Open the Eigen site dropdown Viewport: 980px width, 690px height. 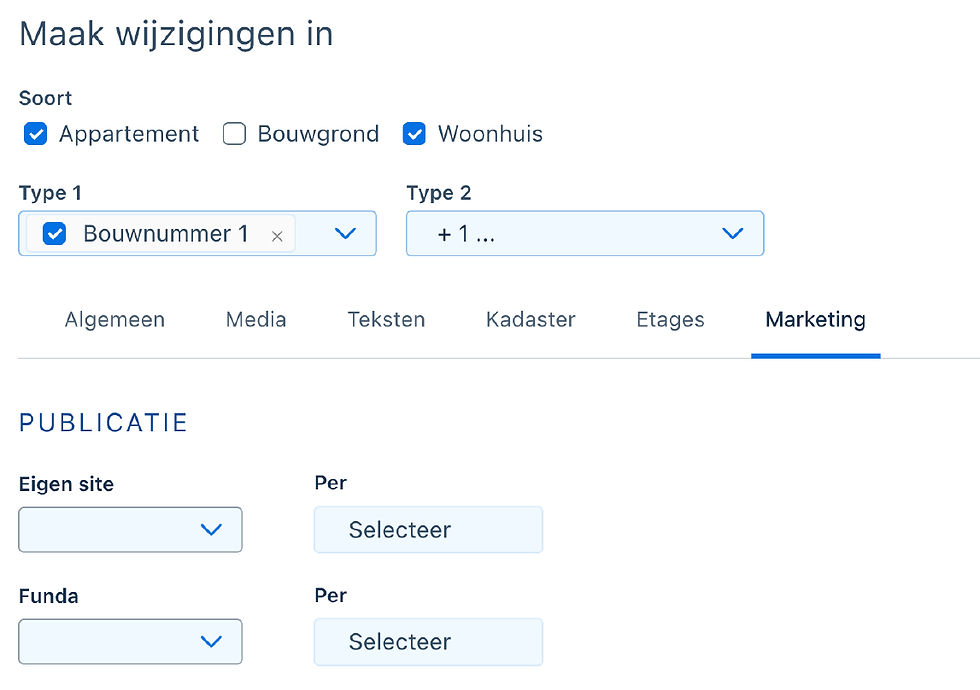[130, 530]
